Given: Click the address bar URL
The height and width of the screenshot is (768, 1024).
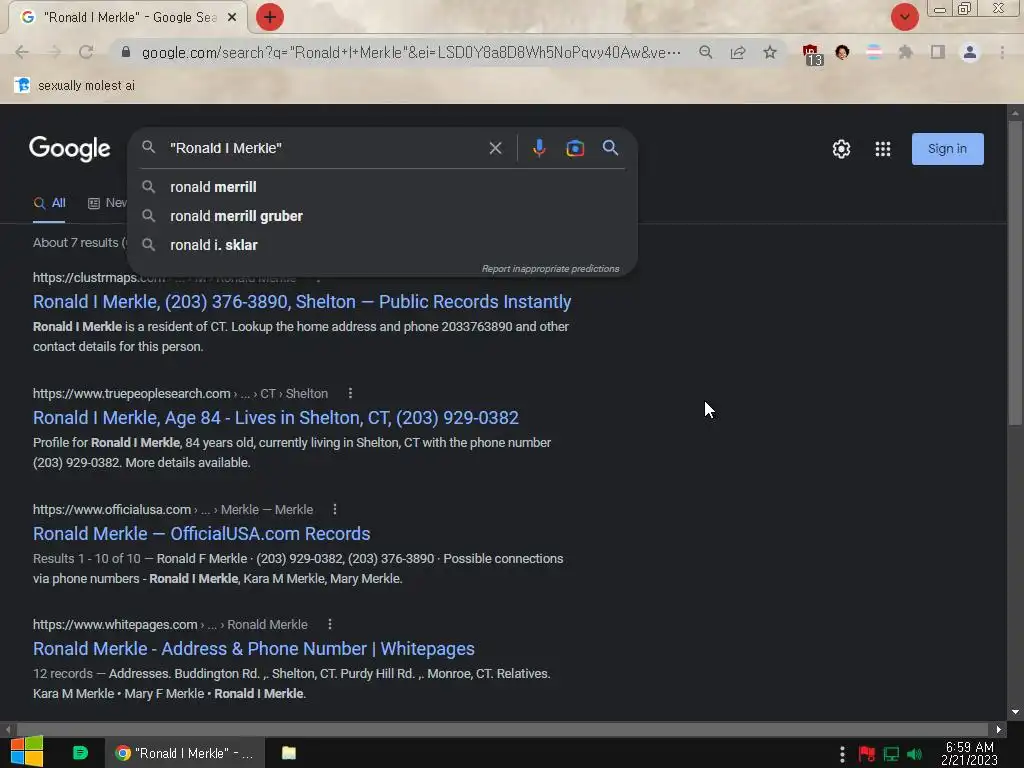Looking at the screenshot, I should (x=411, y=52).
